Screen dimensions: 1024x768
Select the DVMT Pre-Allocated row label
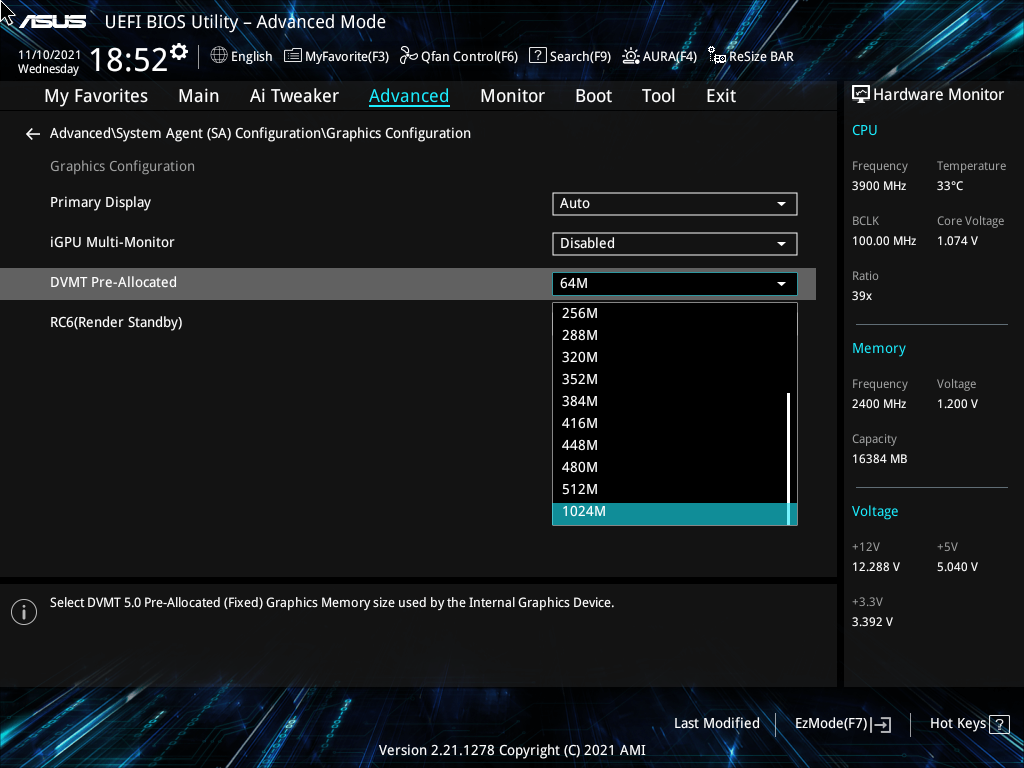114,283
